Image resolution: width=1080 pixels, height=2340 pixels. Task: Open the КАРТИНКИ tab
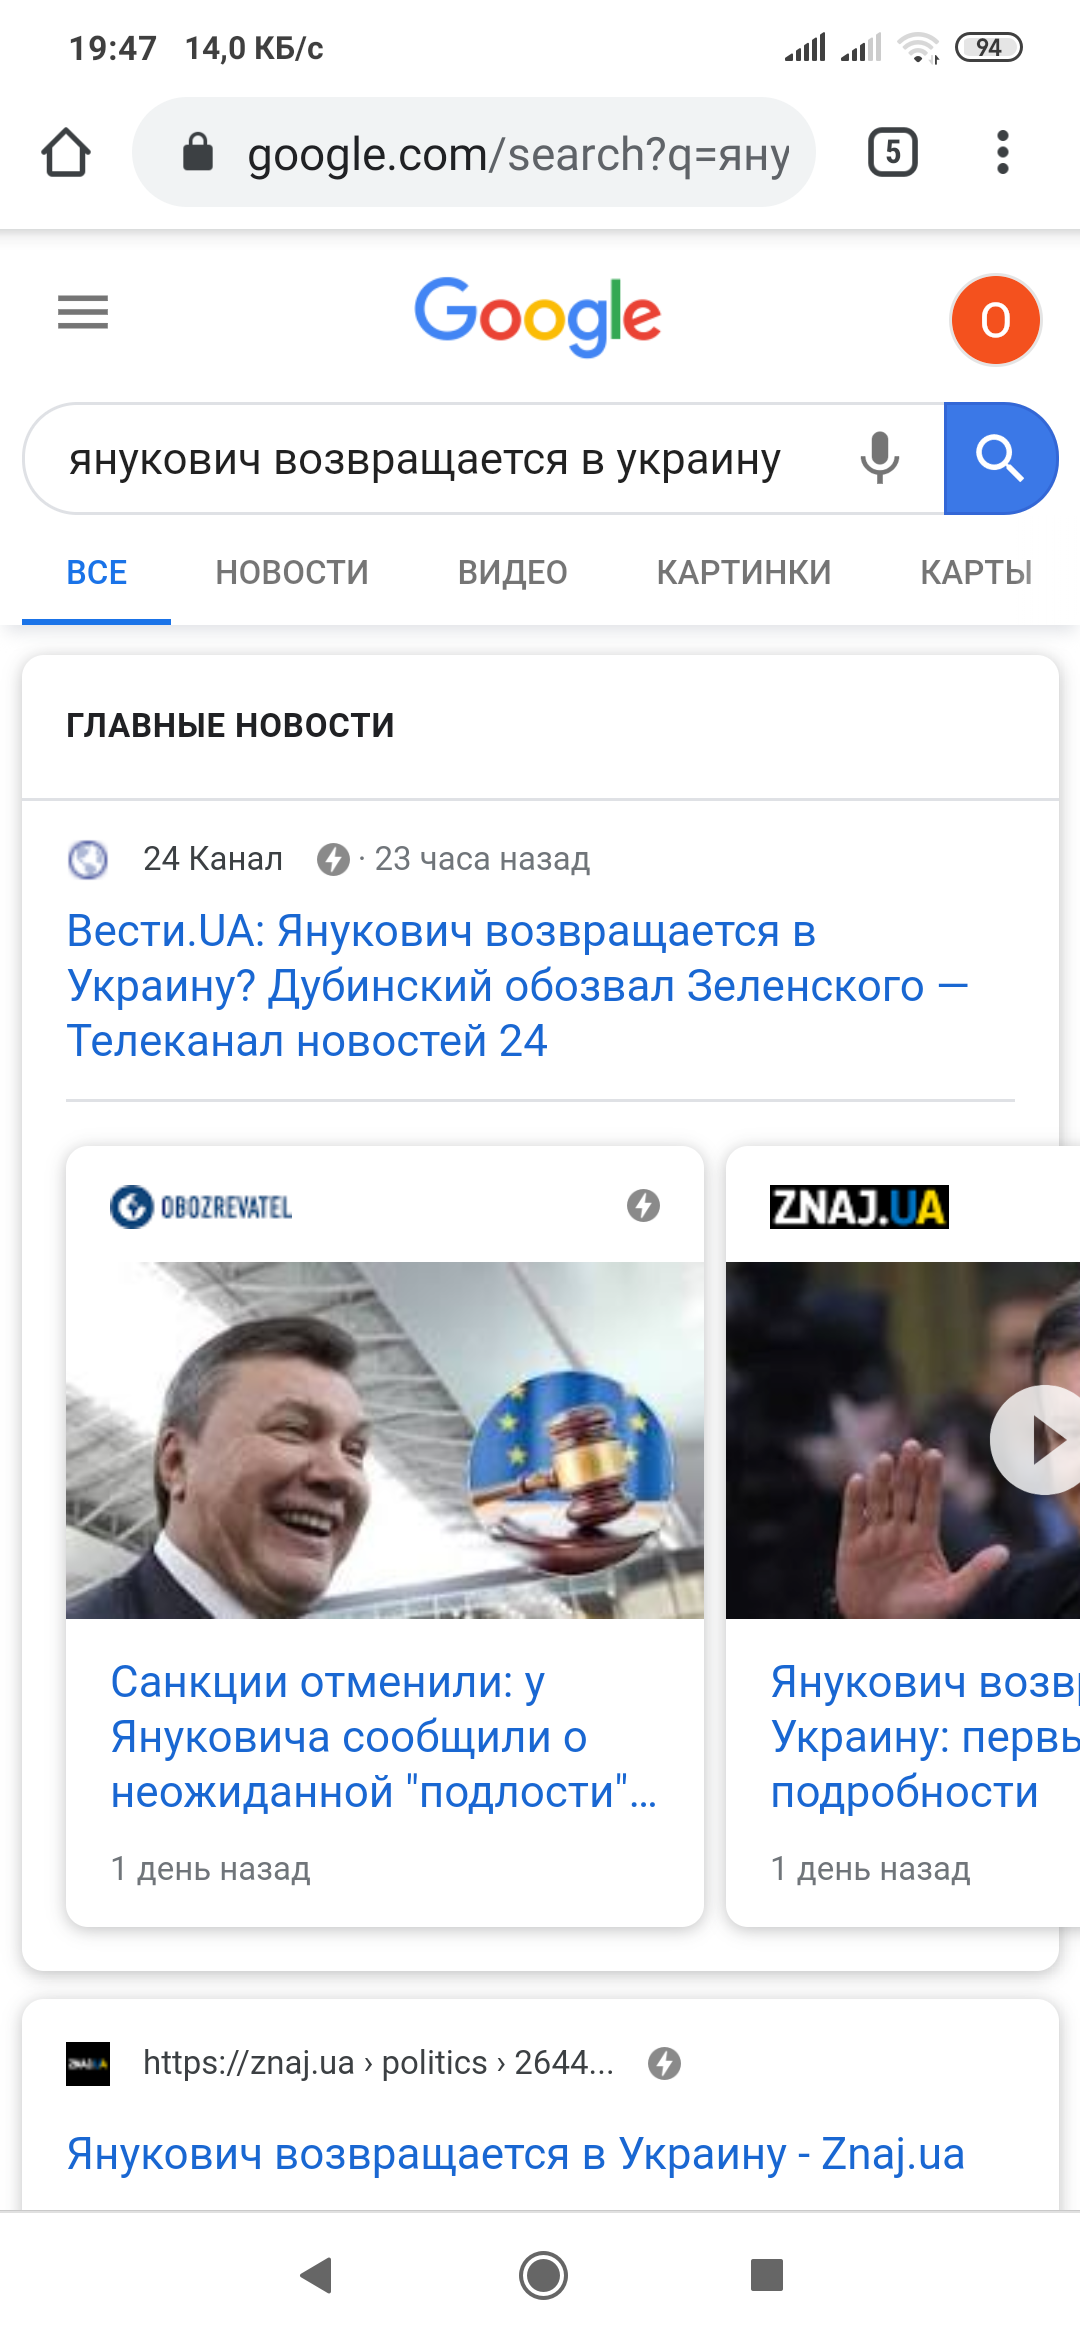744,573
